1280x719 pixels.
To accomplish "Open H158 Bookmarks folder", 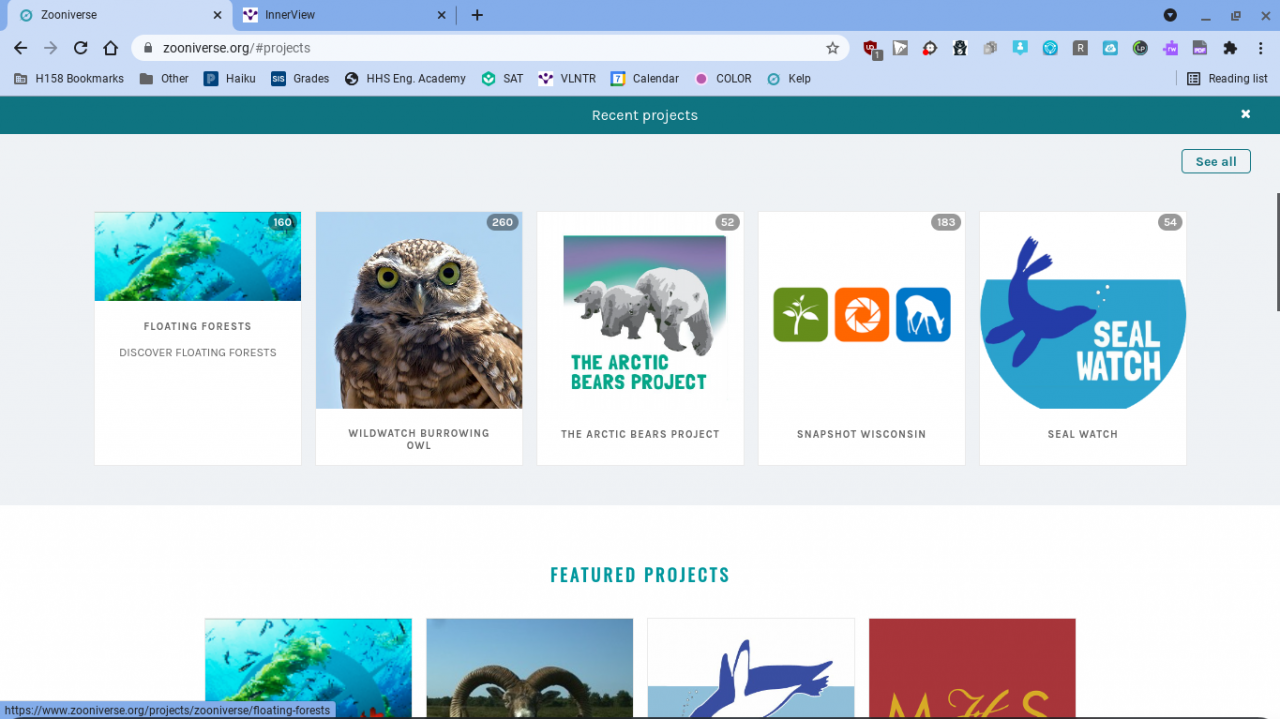I will (x=69, y=78).
